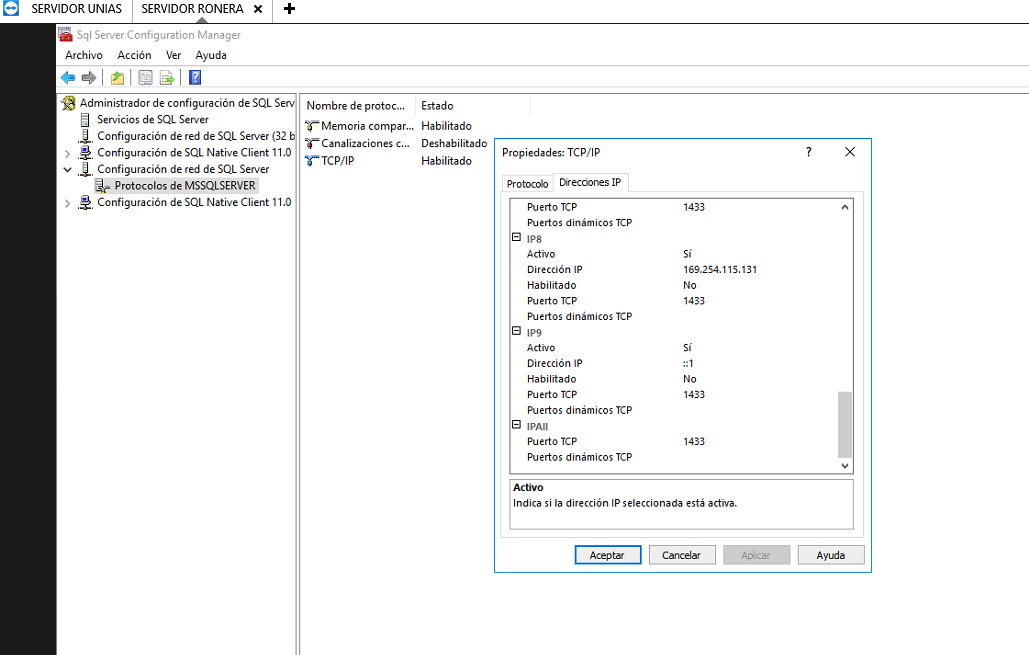The image size is (1029, 655).
Task: Click the export list toolbar icon
Action: (x=167, y=77)
